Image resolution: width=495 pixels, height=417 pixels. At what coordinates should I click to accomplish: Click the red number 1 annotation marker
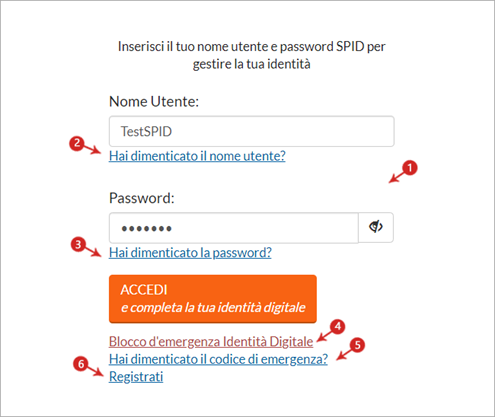410,168
